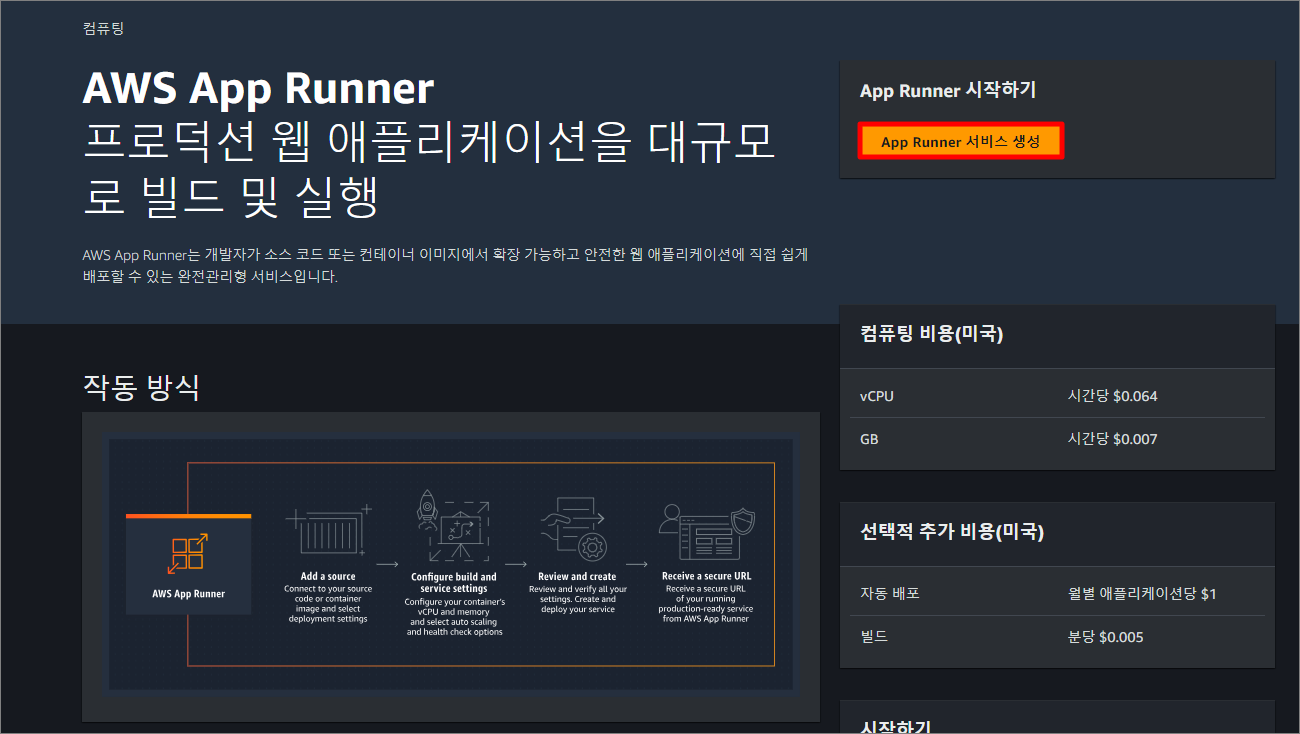Click the AWS App Runner main heading
The width and height of the screenshot is (1300, 734).
click(258, 89)
